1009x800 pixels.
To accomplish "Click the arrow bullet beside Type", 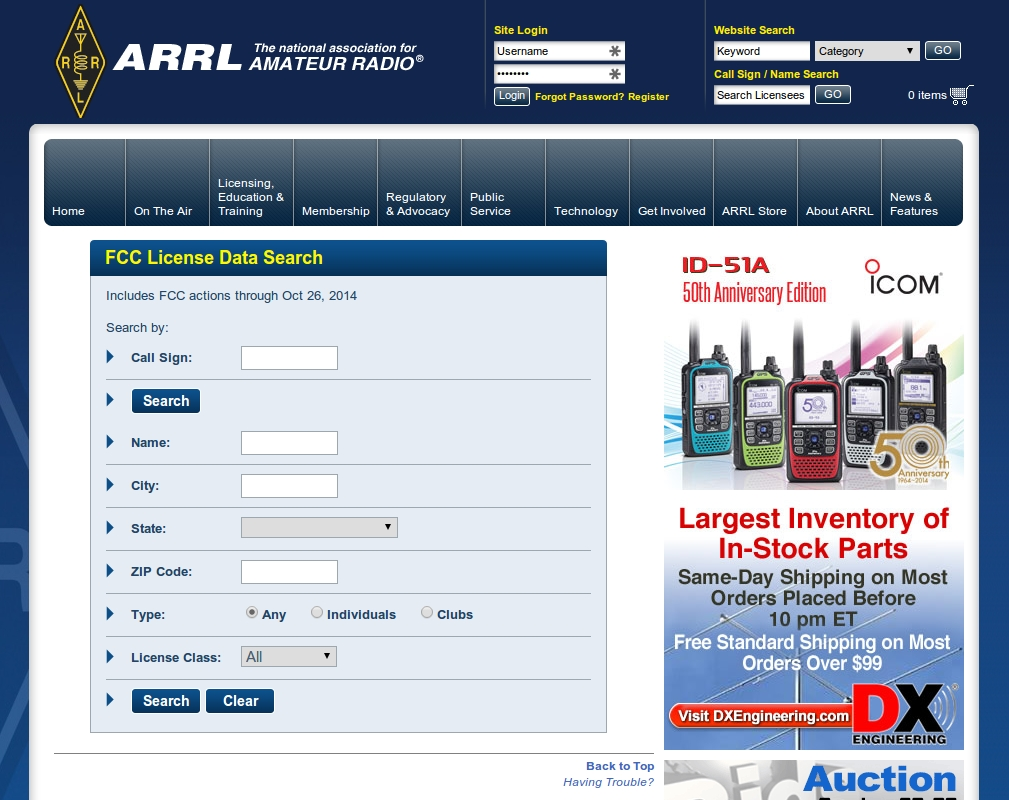I will click(110, 613).
